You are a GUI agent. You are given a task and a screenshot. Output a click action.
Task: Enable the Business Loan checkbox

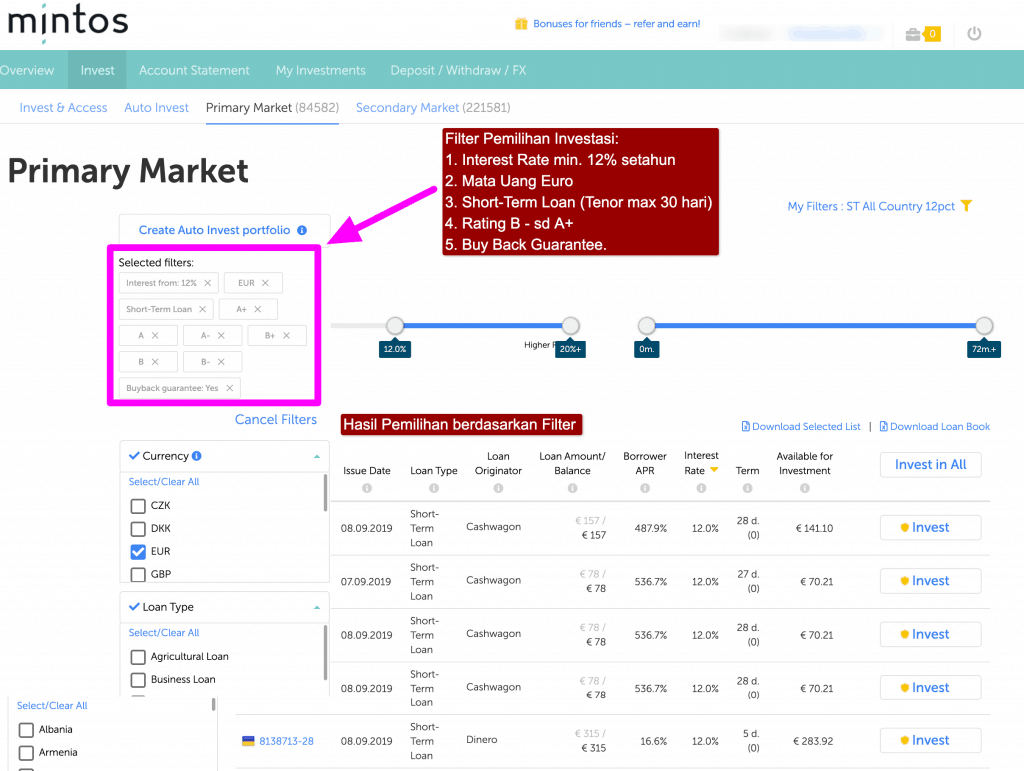click(x=136, y=680)
